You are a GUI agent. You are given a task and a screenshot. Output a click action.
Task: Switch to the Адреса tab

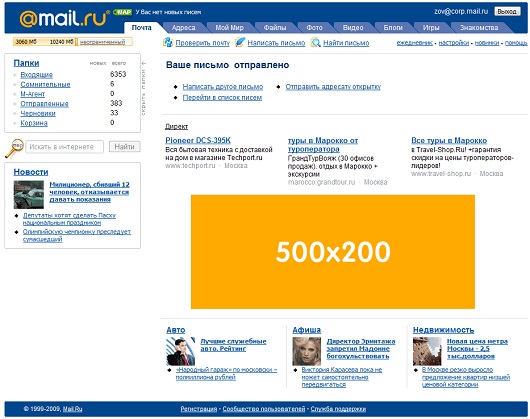(x=183, y=28)
